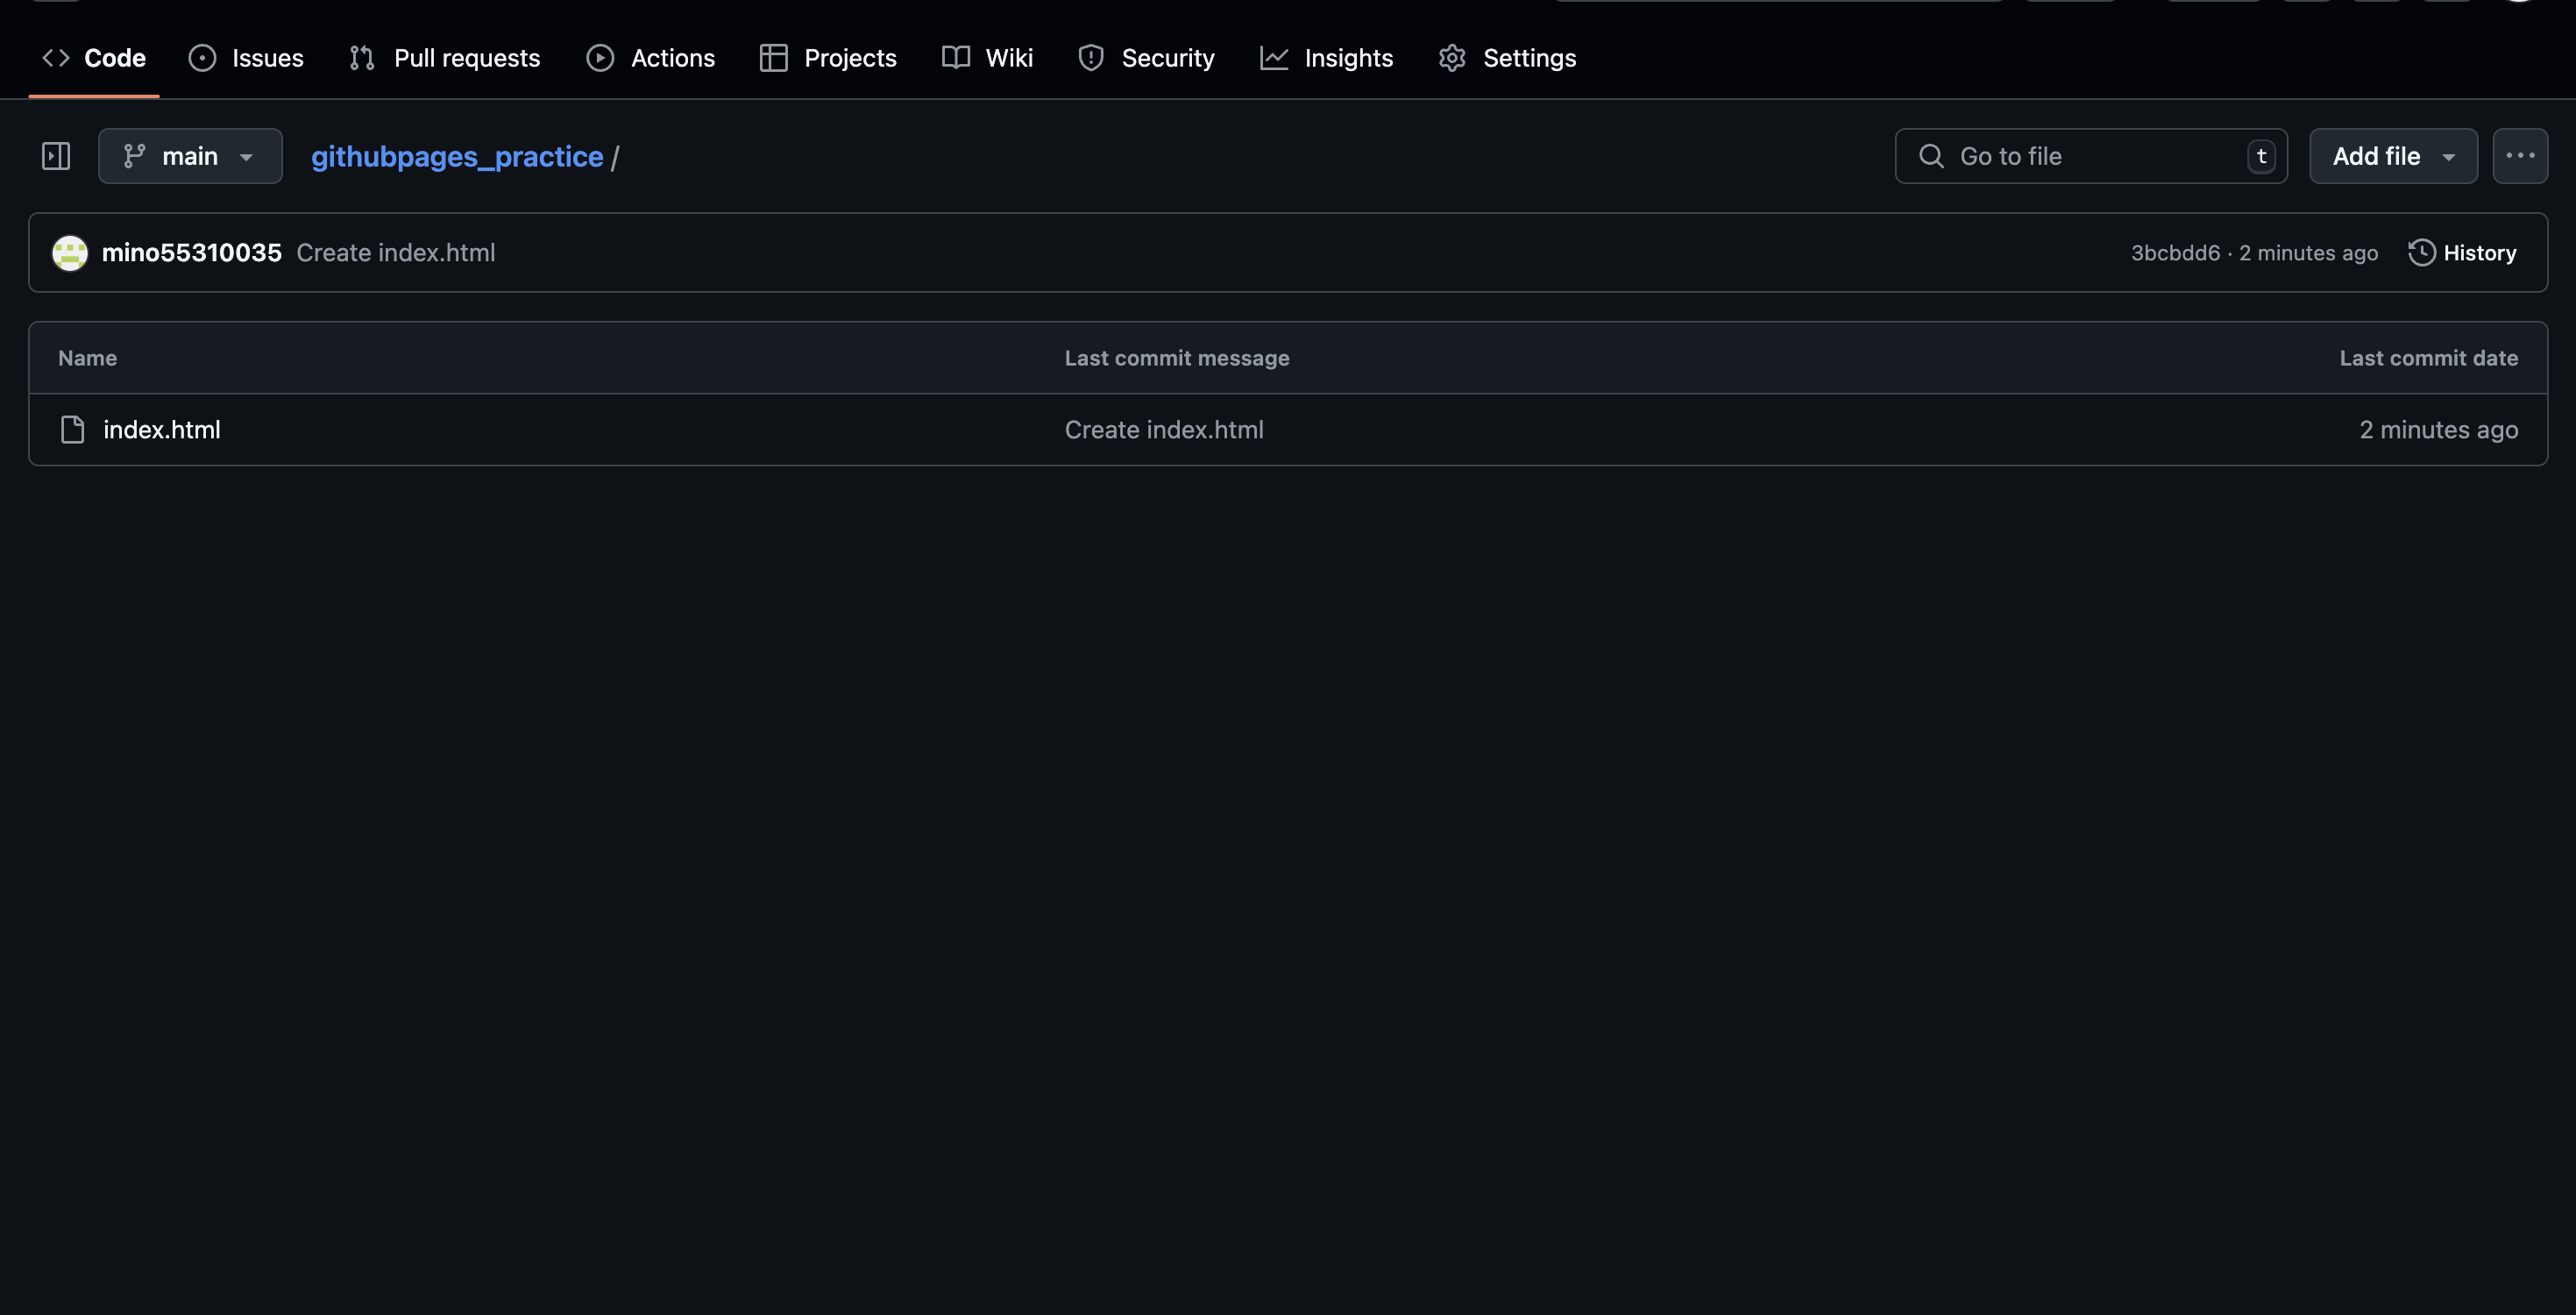
Task: Click the Pull requests icon
Action: [364, 58]
